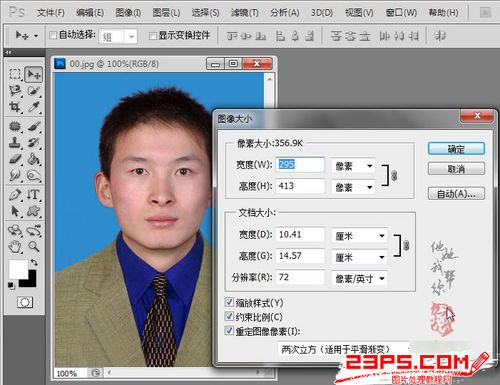
Task: Toggle Quick Mask mode button
Action: click(25, 302)
